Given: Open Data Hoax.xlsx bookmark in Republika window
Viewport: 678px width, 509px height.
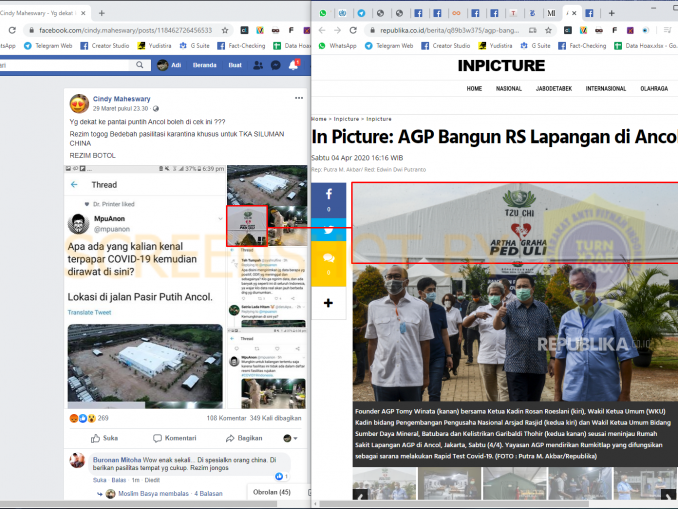Looking at the screenshot, I should coord(646,45).
